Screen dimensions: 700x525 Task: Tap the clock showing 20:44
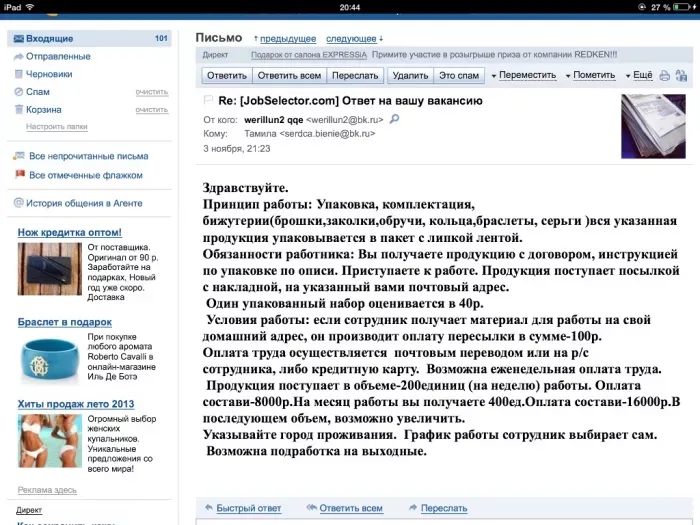tap(350, 7)
